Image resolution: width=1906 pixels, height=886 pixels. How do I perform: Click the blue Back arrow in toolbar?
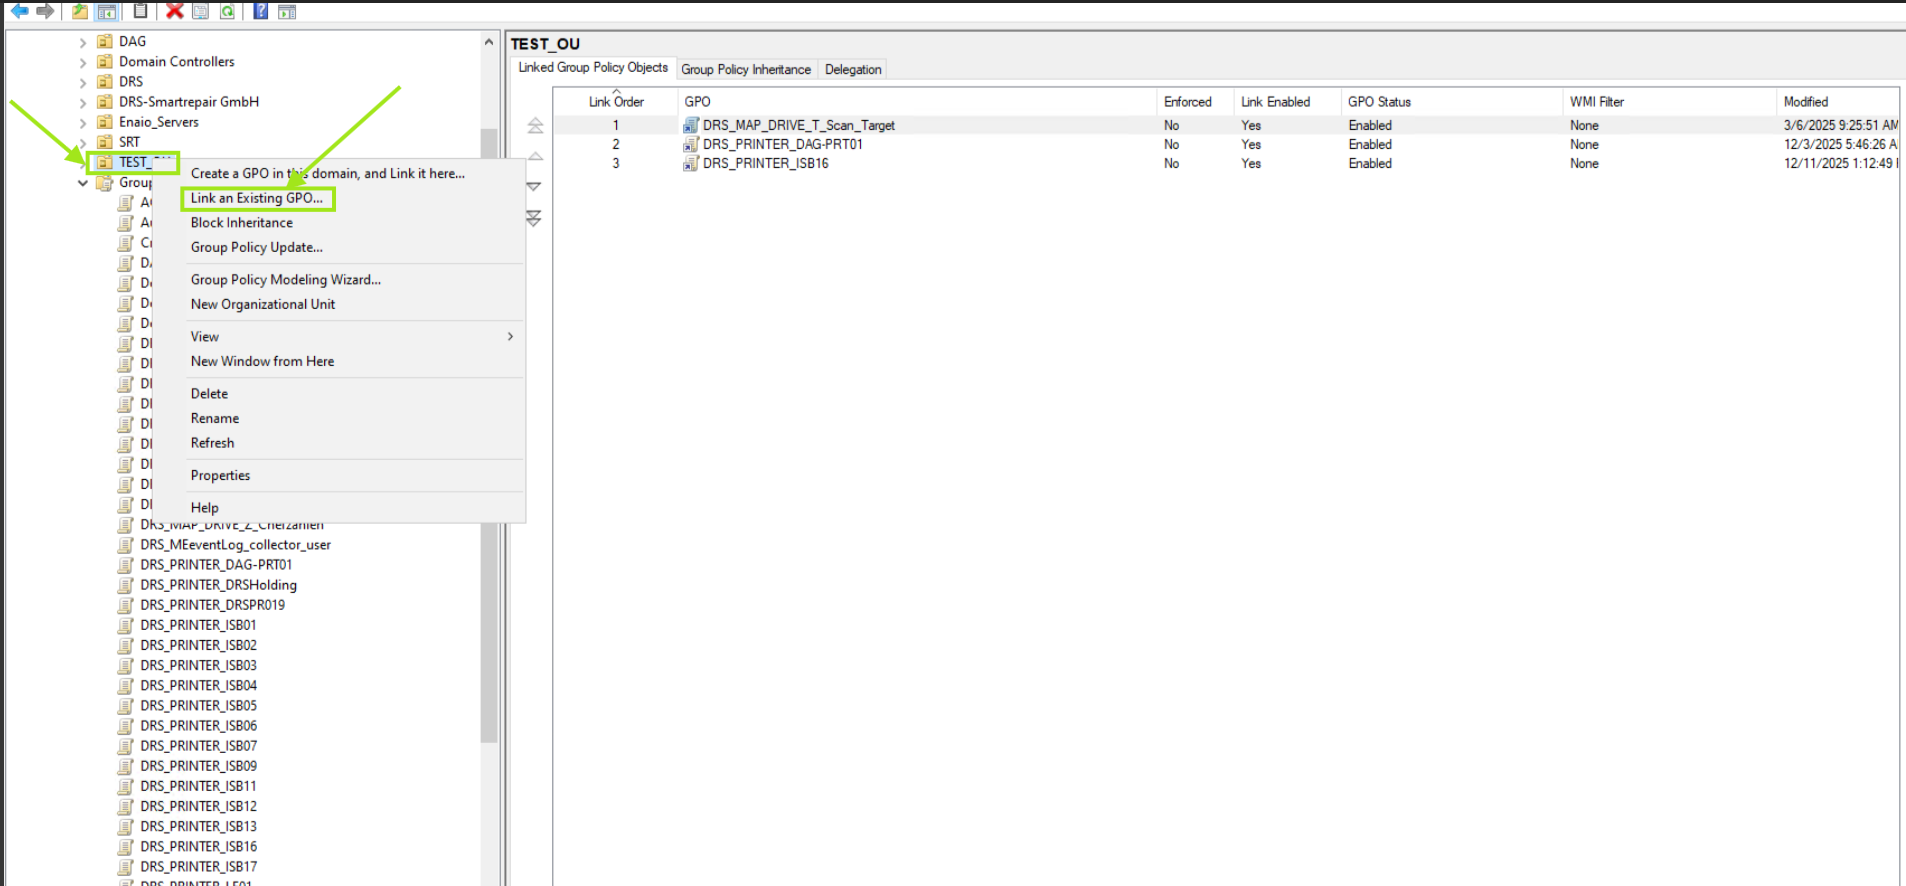(19, 11)
